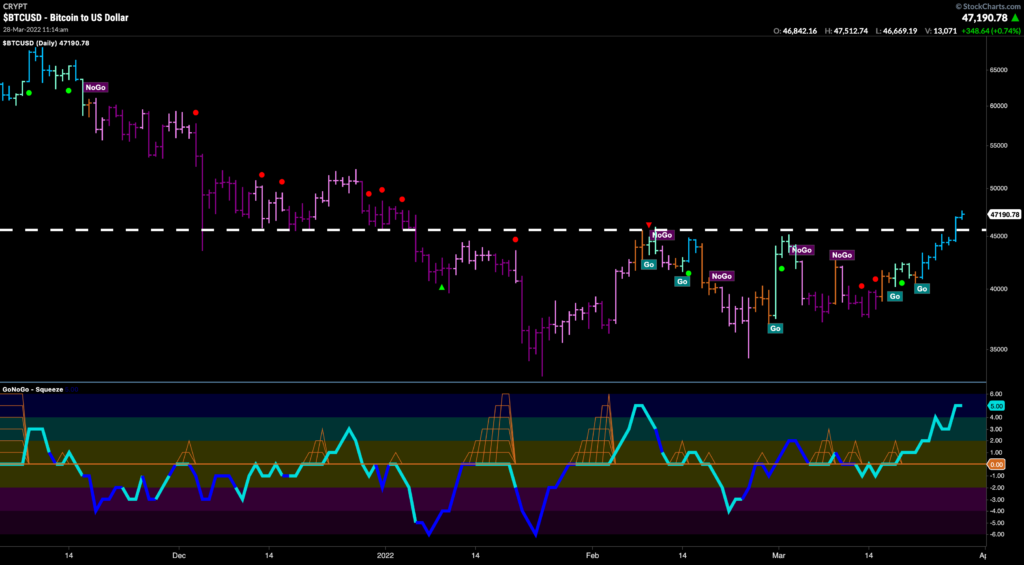The image size is (1024, 565).
Task: Click the Dec label on the time axis
Action: [179, 553]
